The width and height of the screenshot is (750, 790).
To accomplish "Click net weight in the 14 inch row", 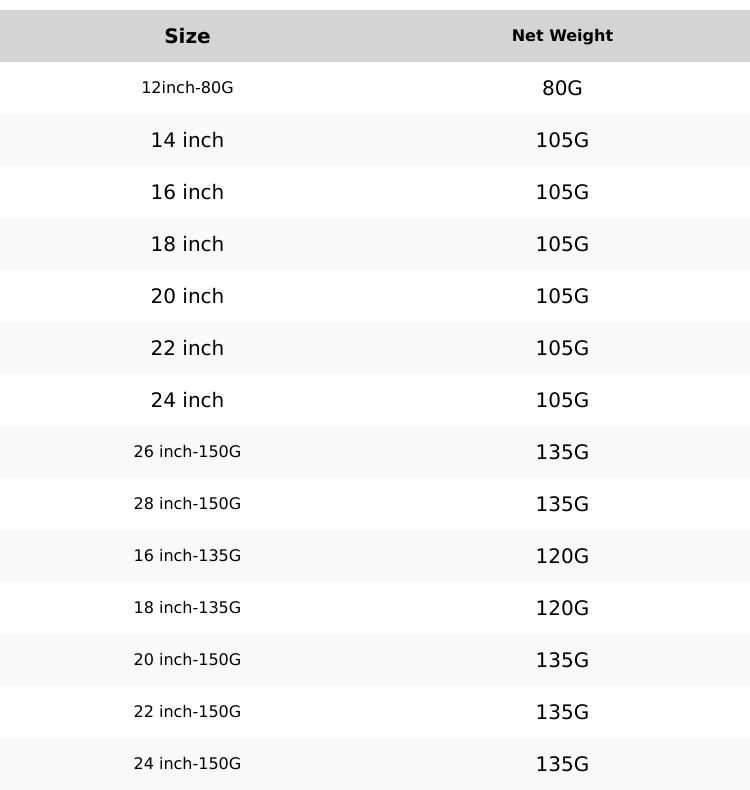I will 562,140.
